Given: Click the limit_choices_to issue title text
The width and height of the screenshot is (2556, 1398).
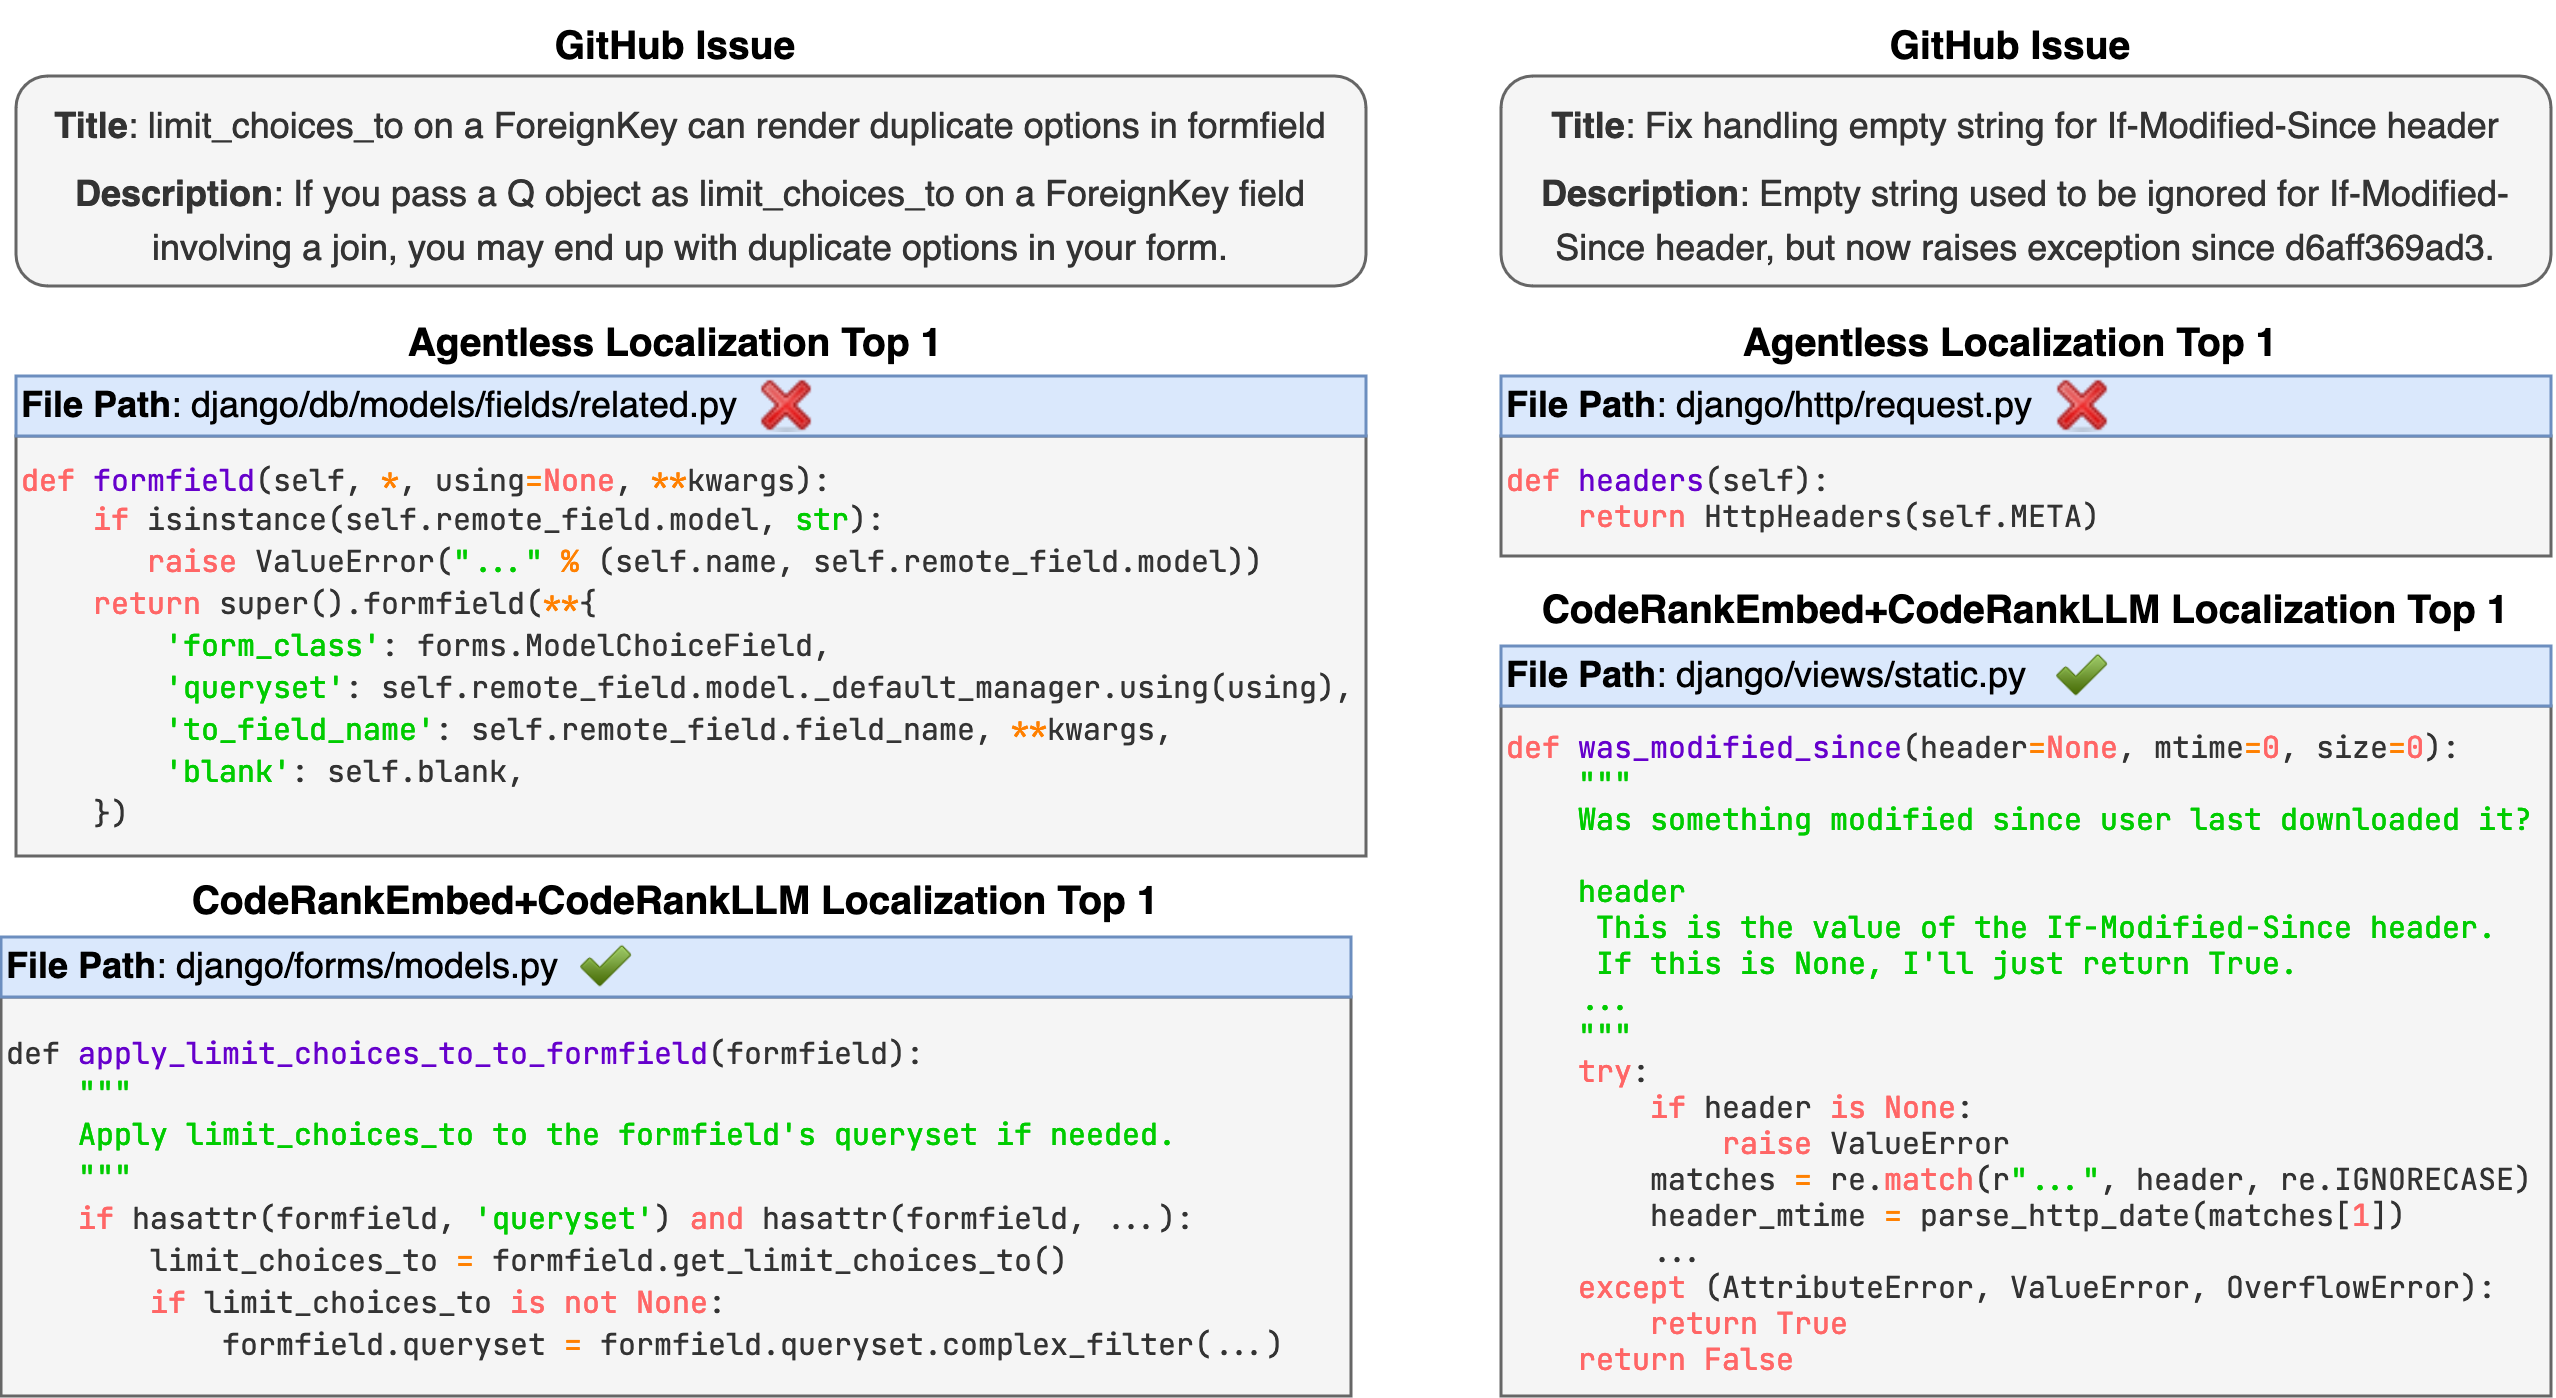Looking at the screenshot, I should tap(736, 126).
